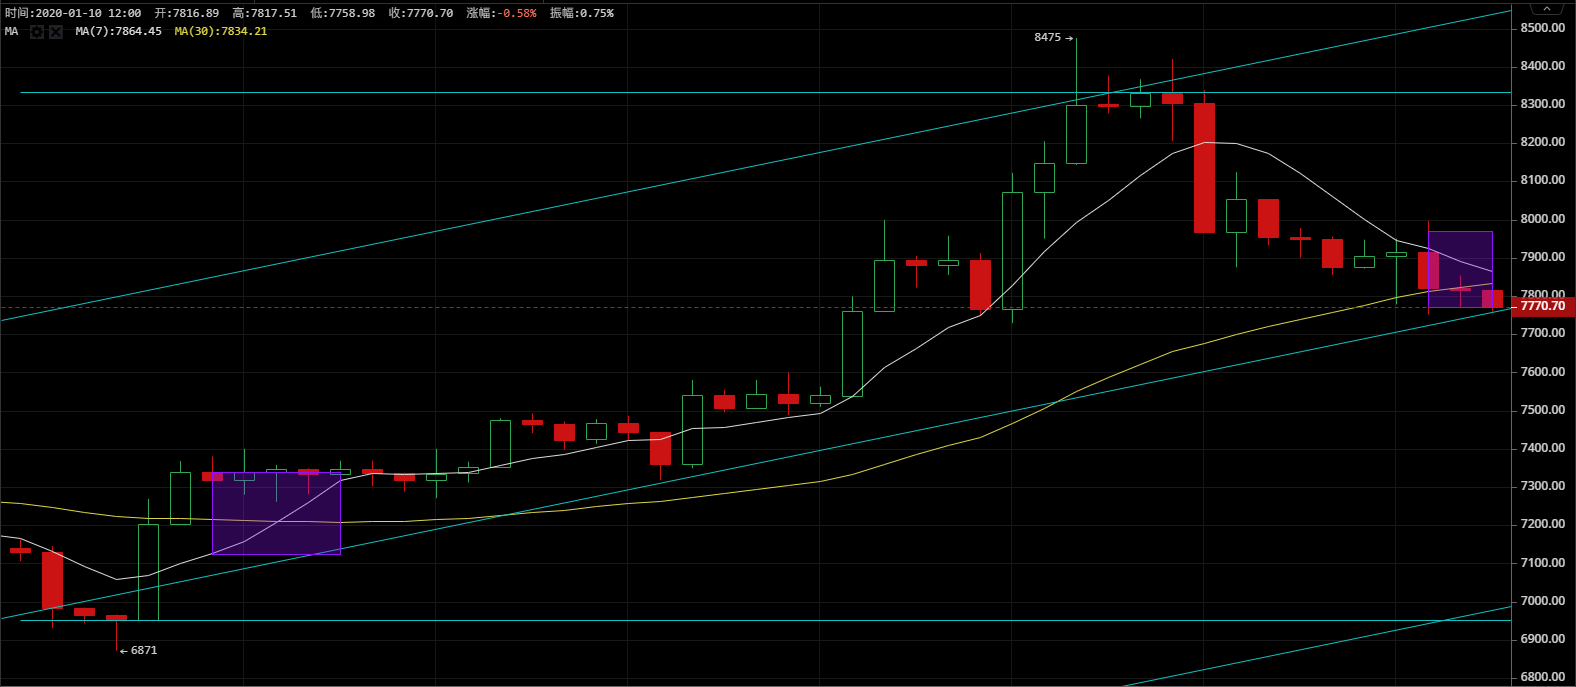Image resolution: width=1576 pixels, height=687 pixels.
Task: Click the 6800.00 price axis label
Action: coord(1543,677)
